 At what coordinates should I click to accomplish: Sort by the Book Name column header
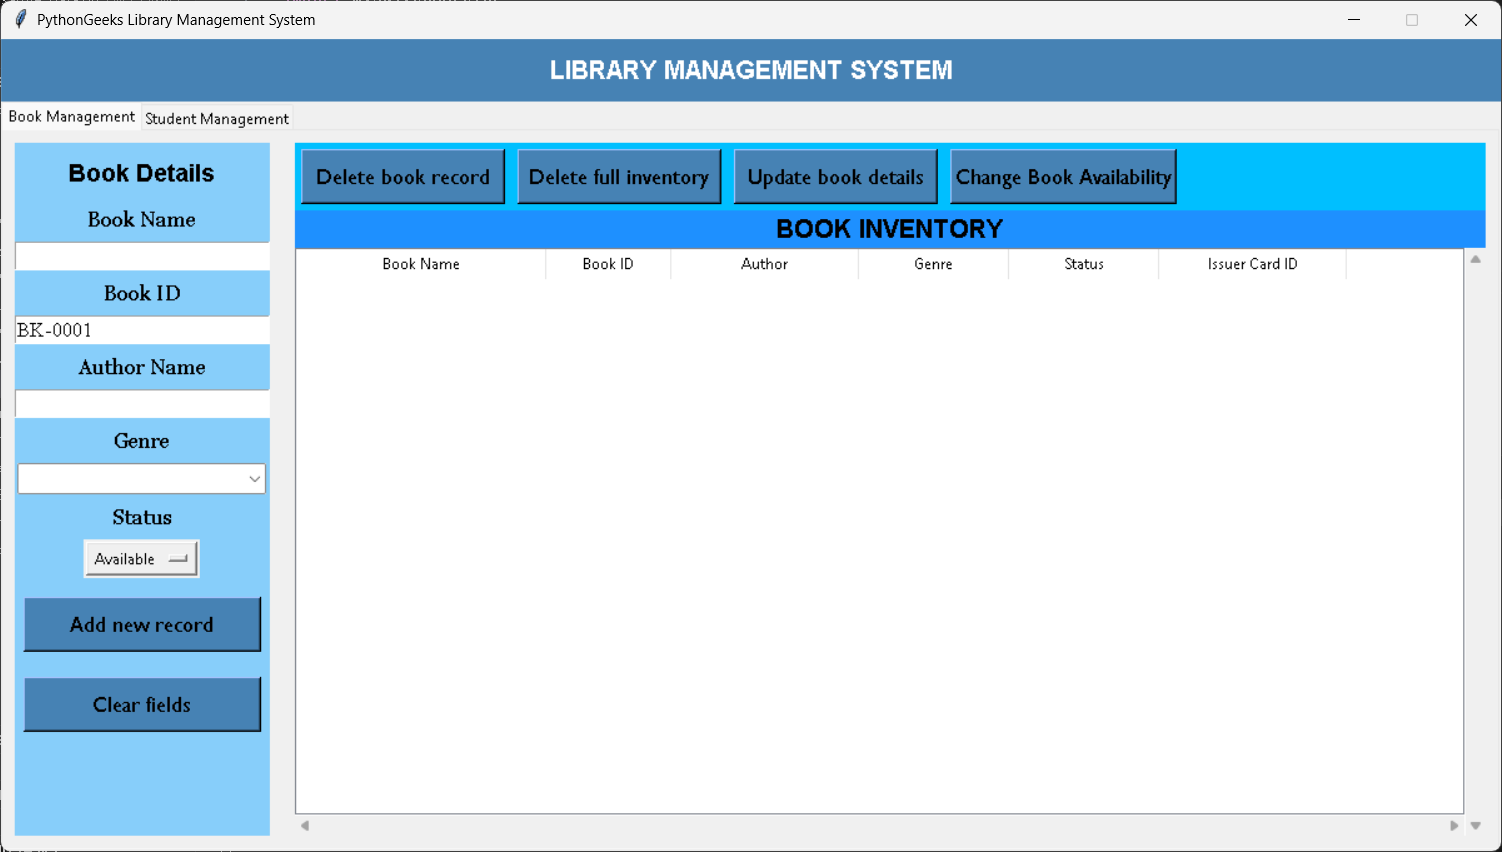point(421,264)
